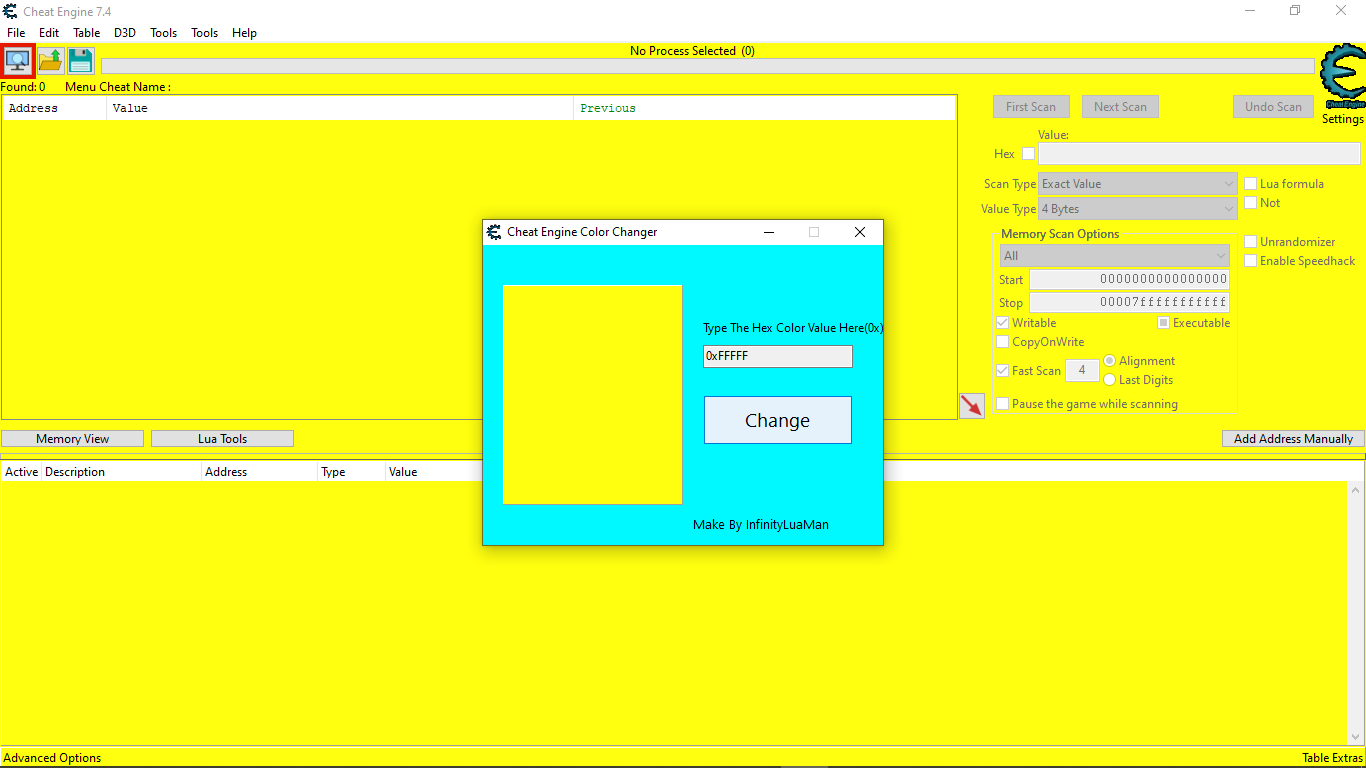
Task: Open the Help menu
Action: click(245, 33)
